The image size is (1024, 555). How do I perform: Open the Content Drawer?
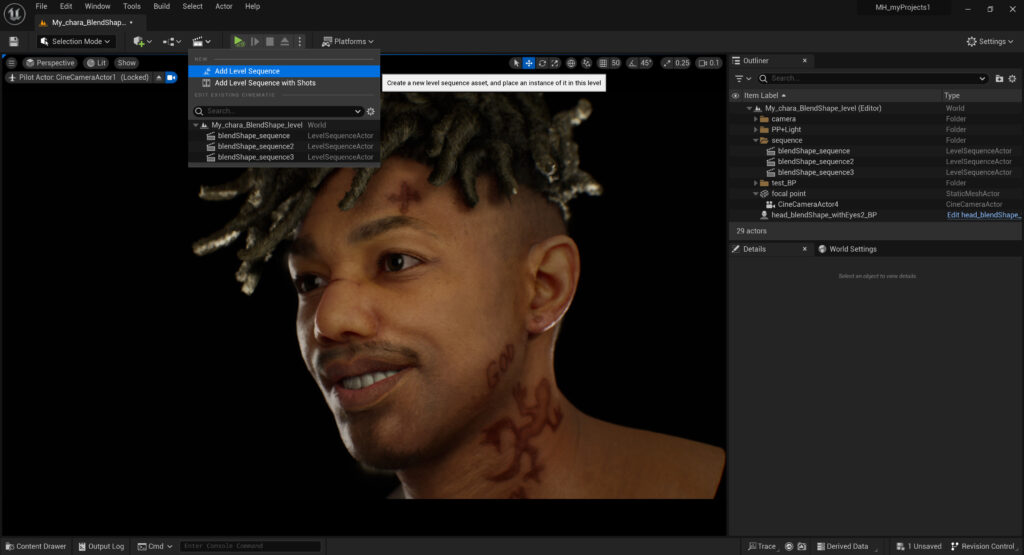35,546
